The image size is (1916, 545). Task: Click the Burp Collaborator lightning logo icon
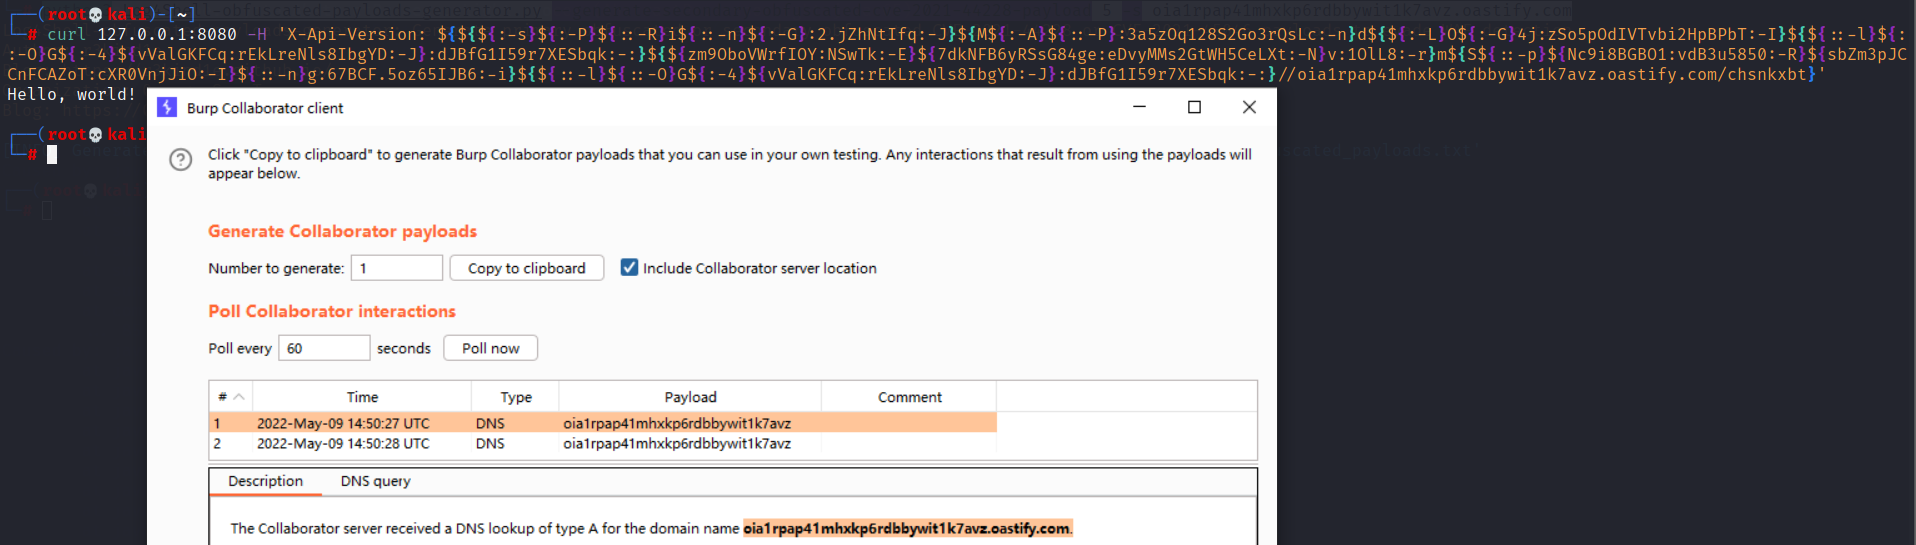point(167,107)
